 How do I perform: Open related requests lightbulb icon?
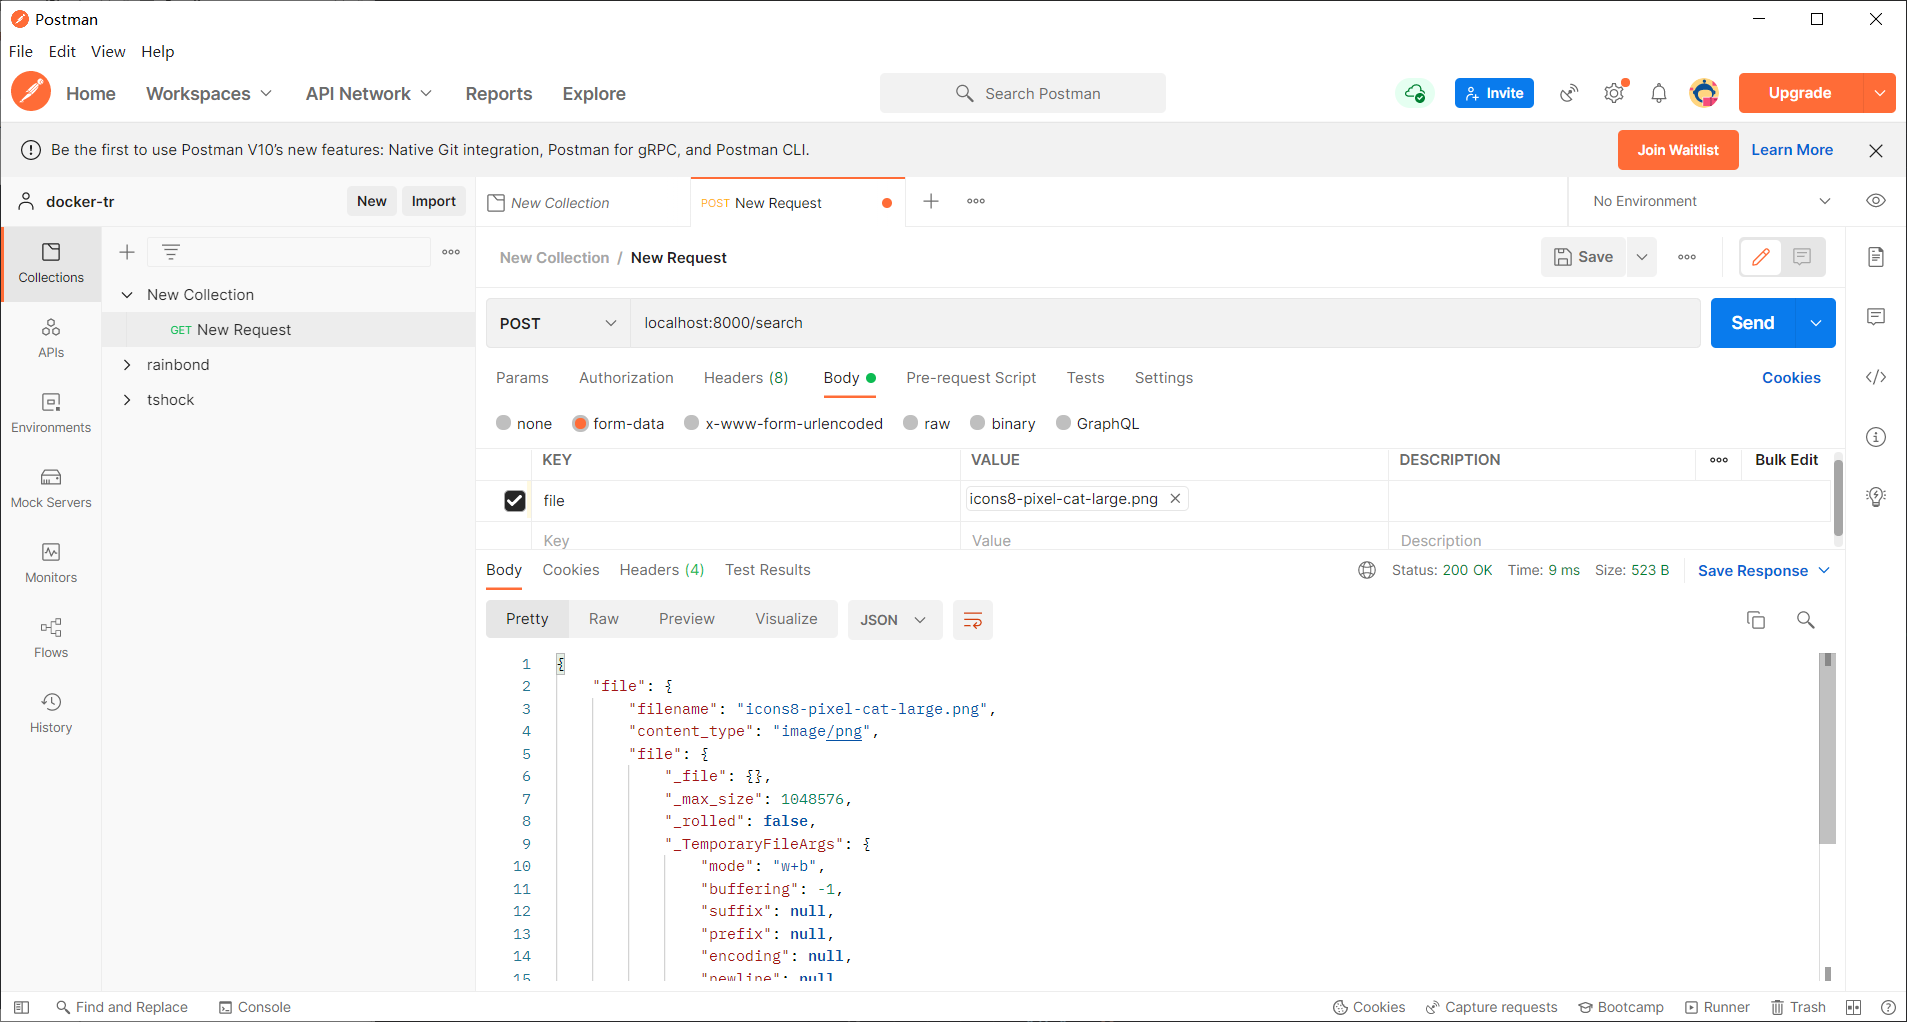click(1876, 497)
